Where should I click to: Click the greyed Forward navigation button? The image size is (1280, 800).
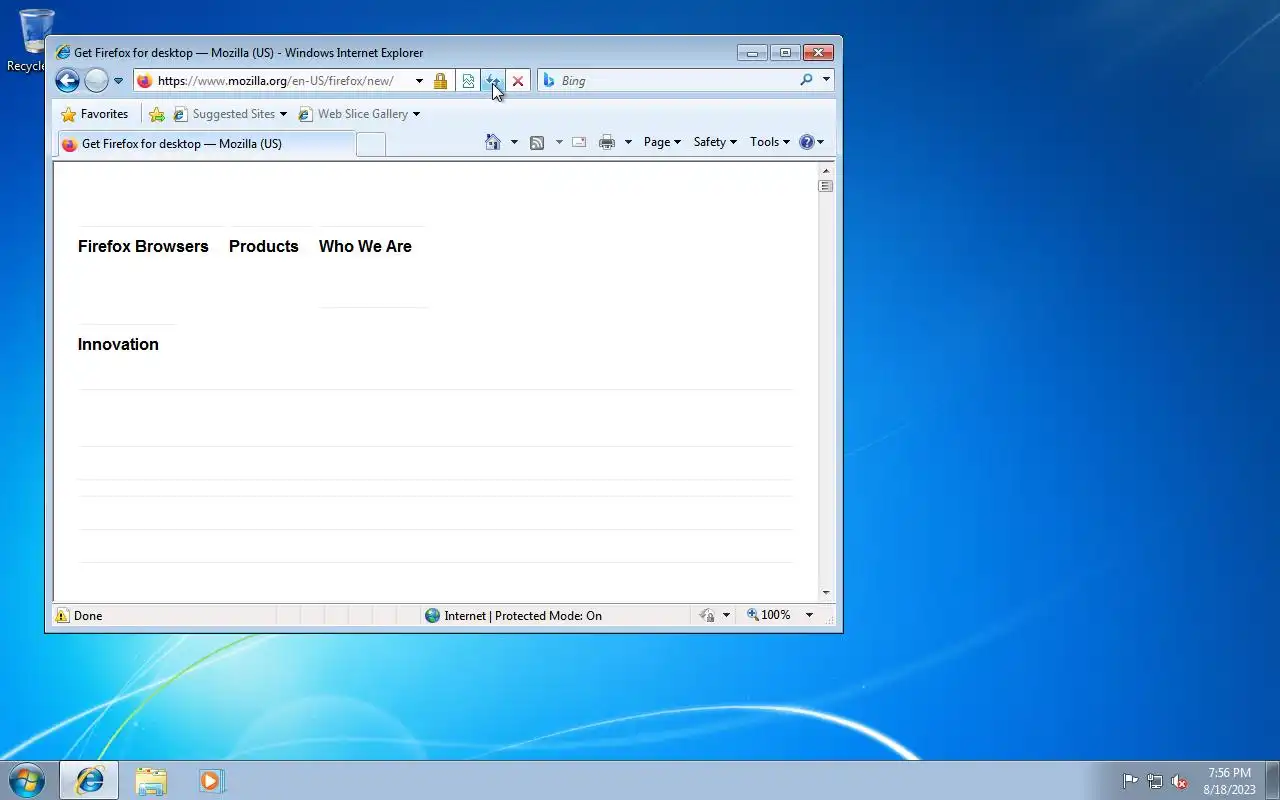96,81
